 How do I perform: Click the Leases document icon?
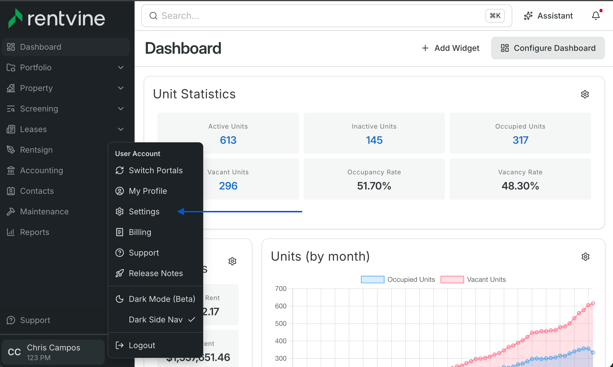click(x=11, y=129)
